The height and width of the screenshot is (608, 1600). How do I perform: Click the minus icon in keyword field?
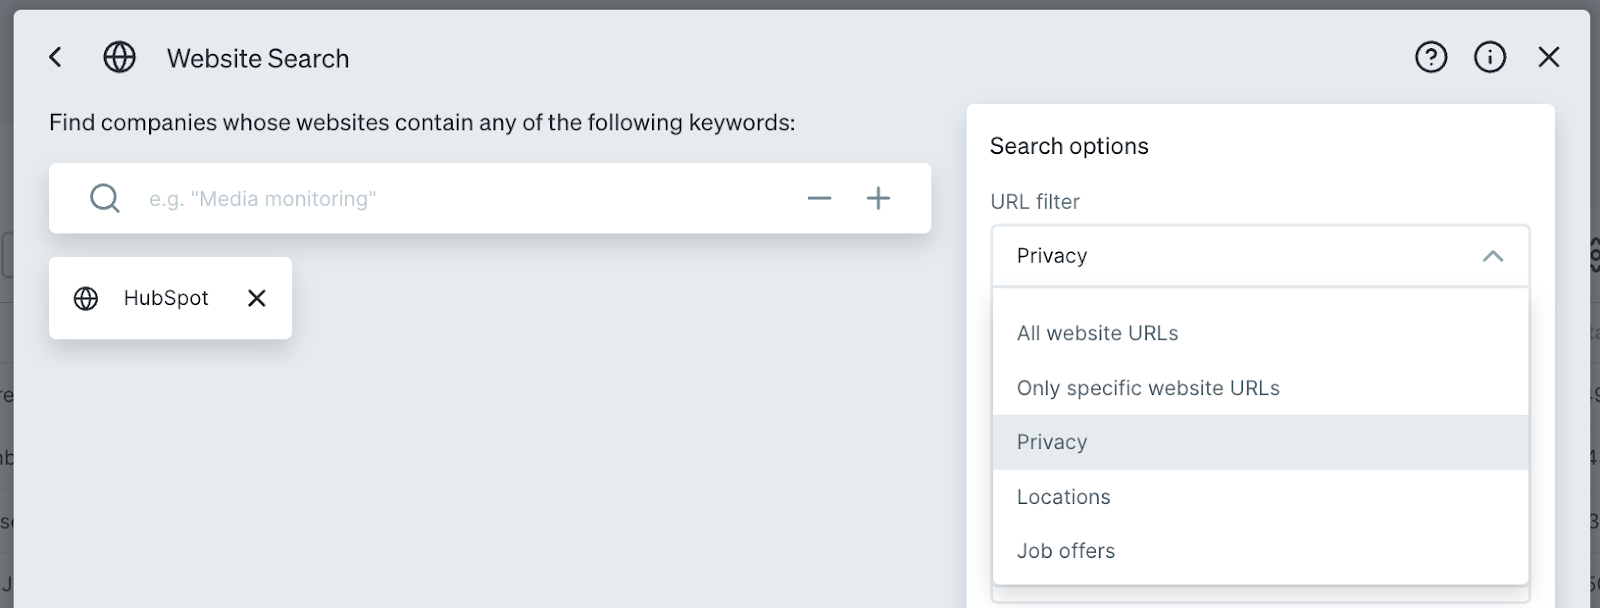pos(819,199)
